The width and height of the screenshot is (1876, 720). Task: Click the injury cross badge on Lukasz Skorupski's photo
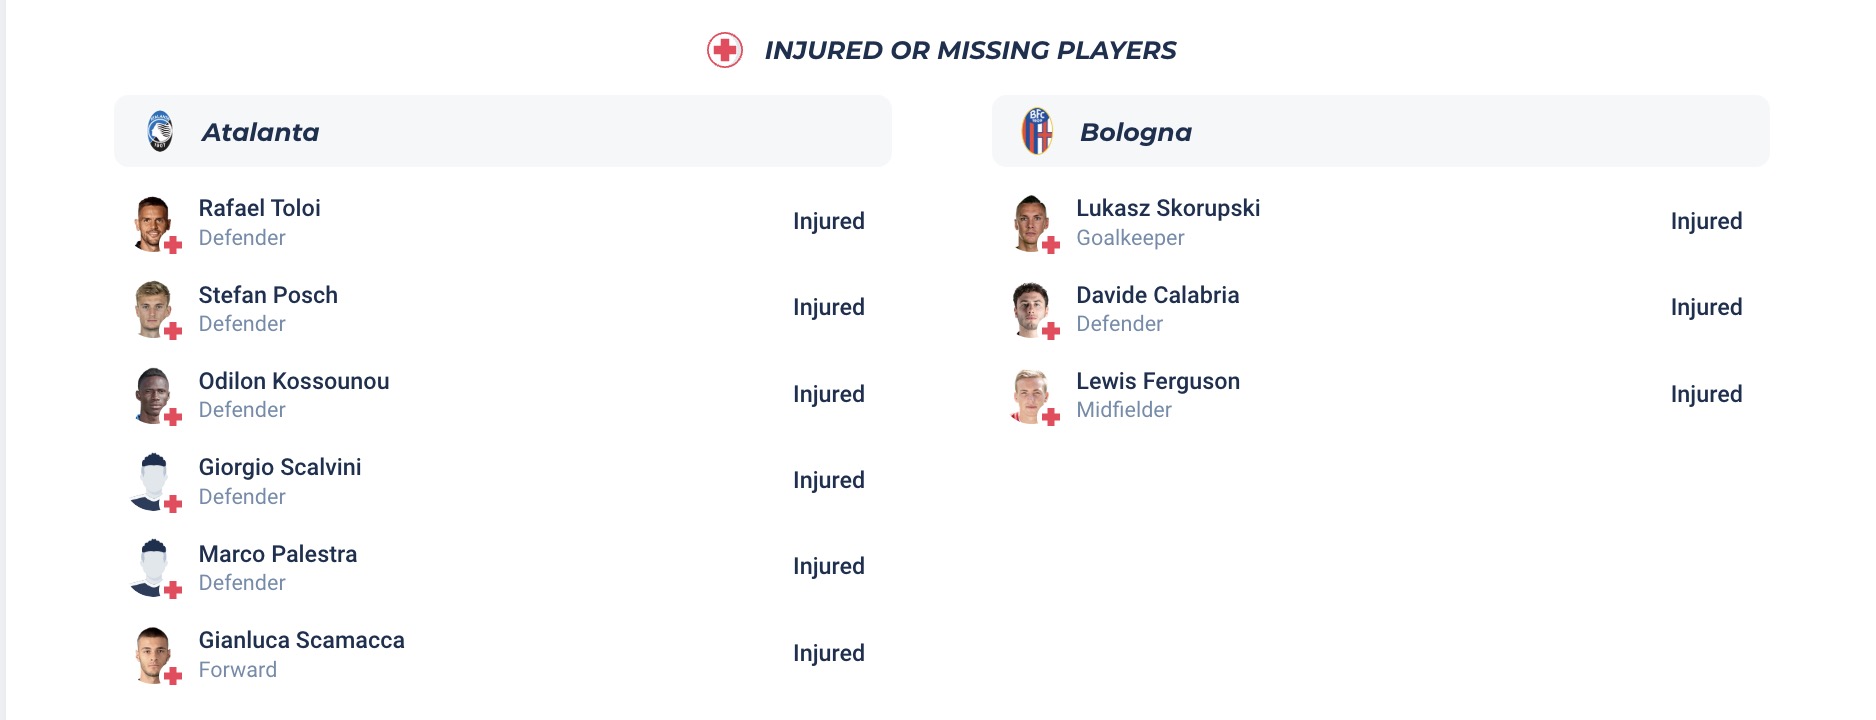click(x=1051, y=243)
